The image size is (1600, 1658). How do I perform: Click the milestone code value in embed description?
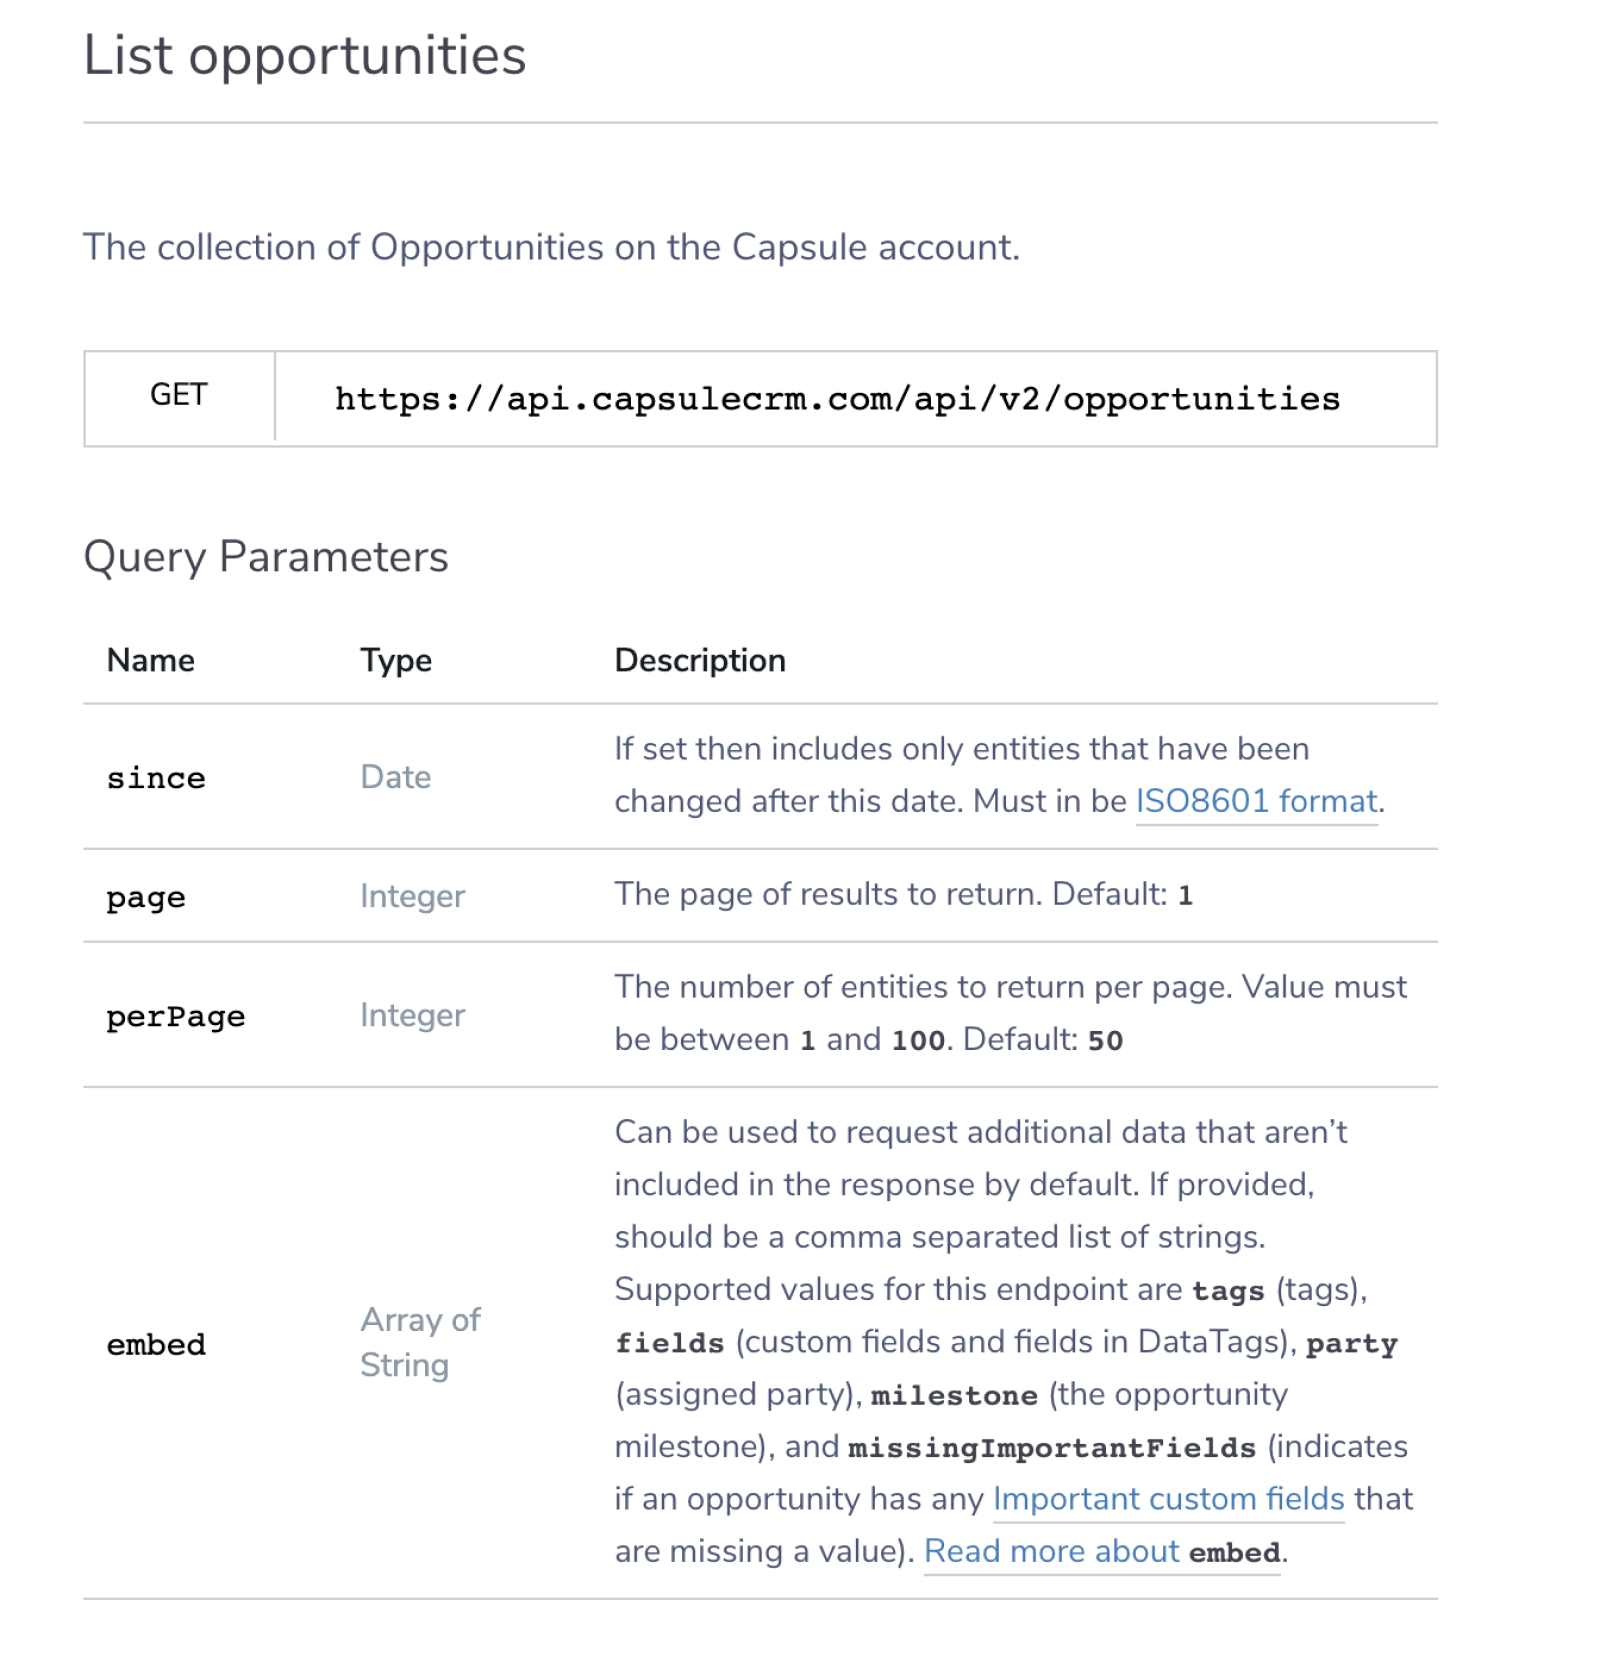coord(954,1395)
